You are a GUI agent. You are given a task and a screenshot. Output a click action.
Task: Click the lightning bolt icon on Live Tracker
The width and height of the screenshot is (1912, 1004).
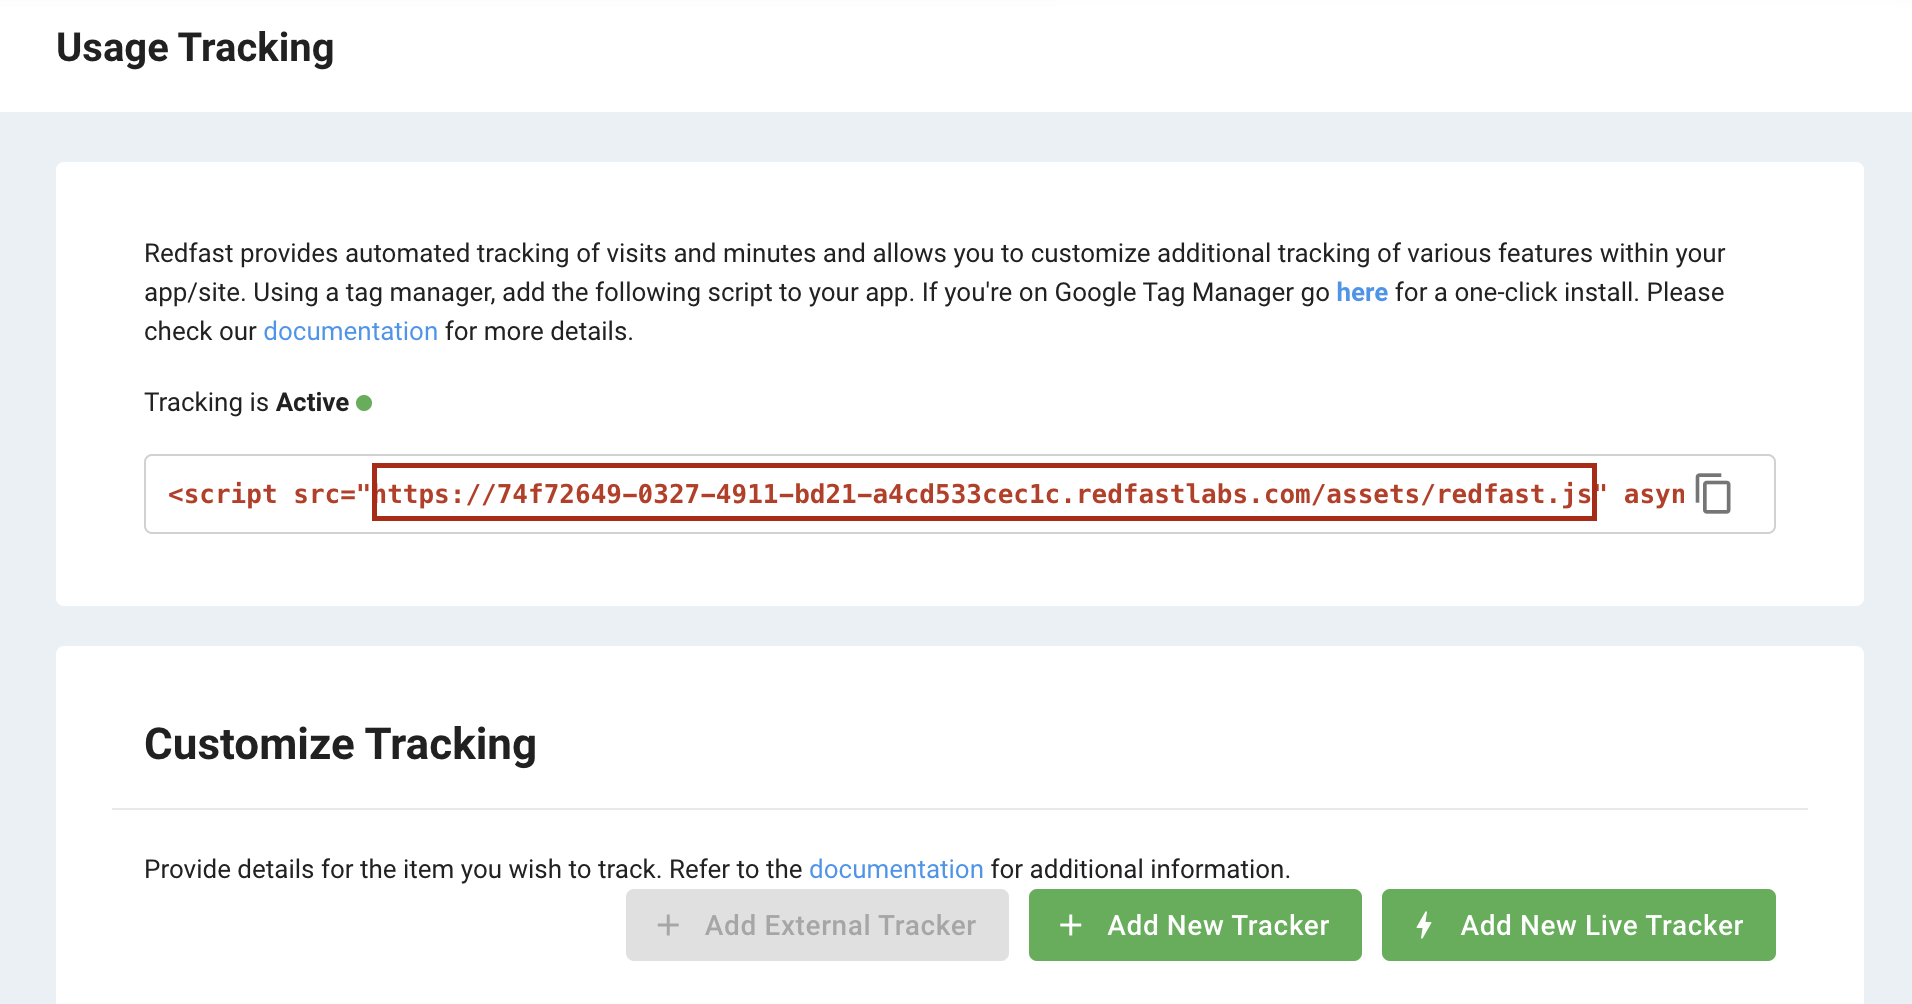(x=1424, y=925)
